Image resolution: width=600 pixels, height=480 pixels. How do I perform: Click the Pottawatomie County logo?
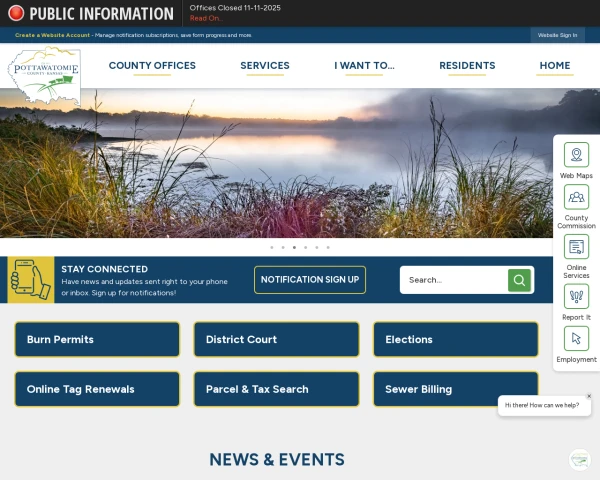click(44, 76)
